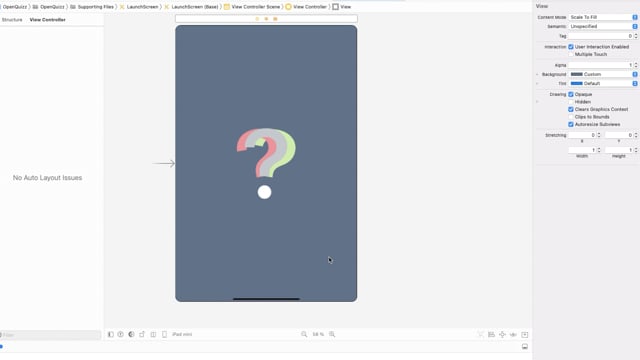Toggle the document outline sidebar icon

click(111, 334)
